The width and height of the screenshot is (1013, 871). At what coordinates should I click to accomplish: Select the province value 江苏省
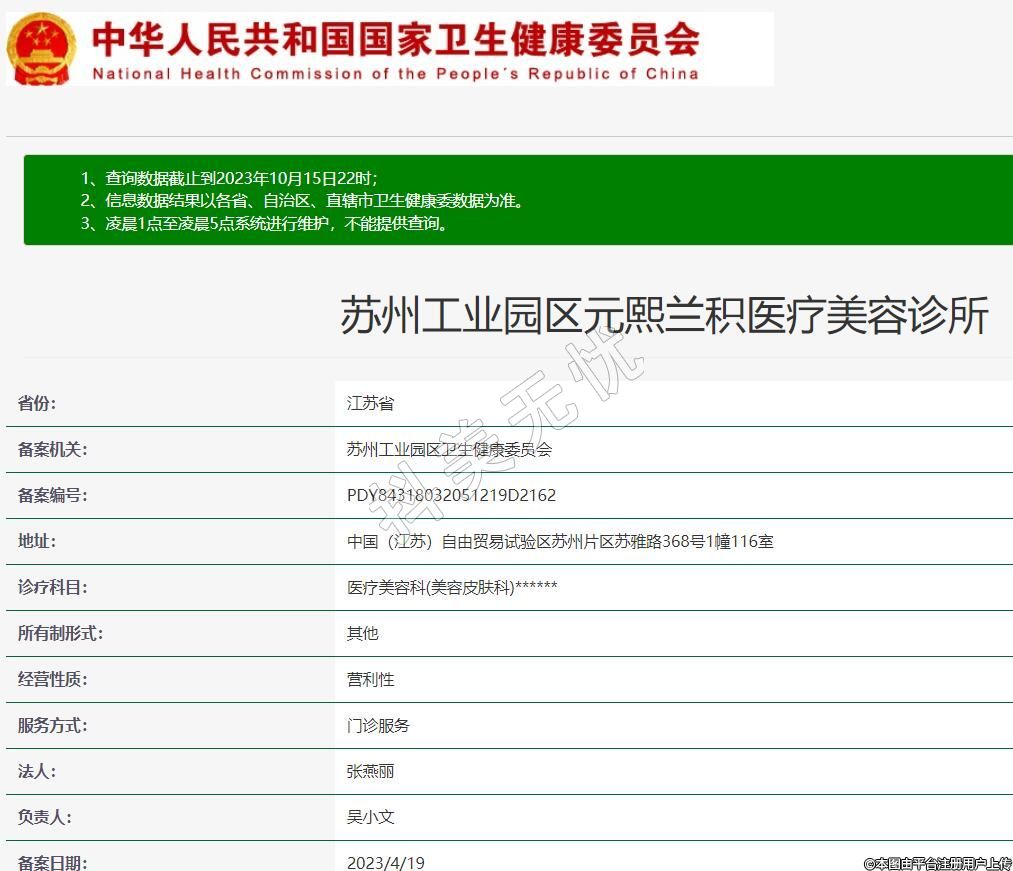[370, 403]
